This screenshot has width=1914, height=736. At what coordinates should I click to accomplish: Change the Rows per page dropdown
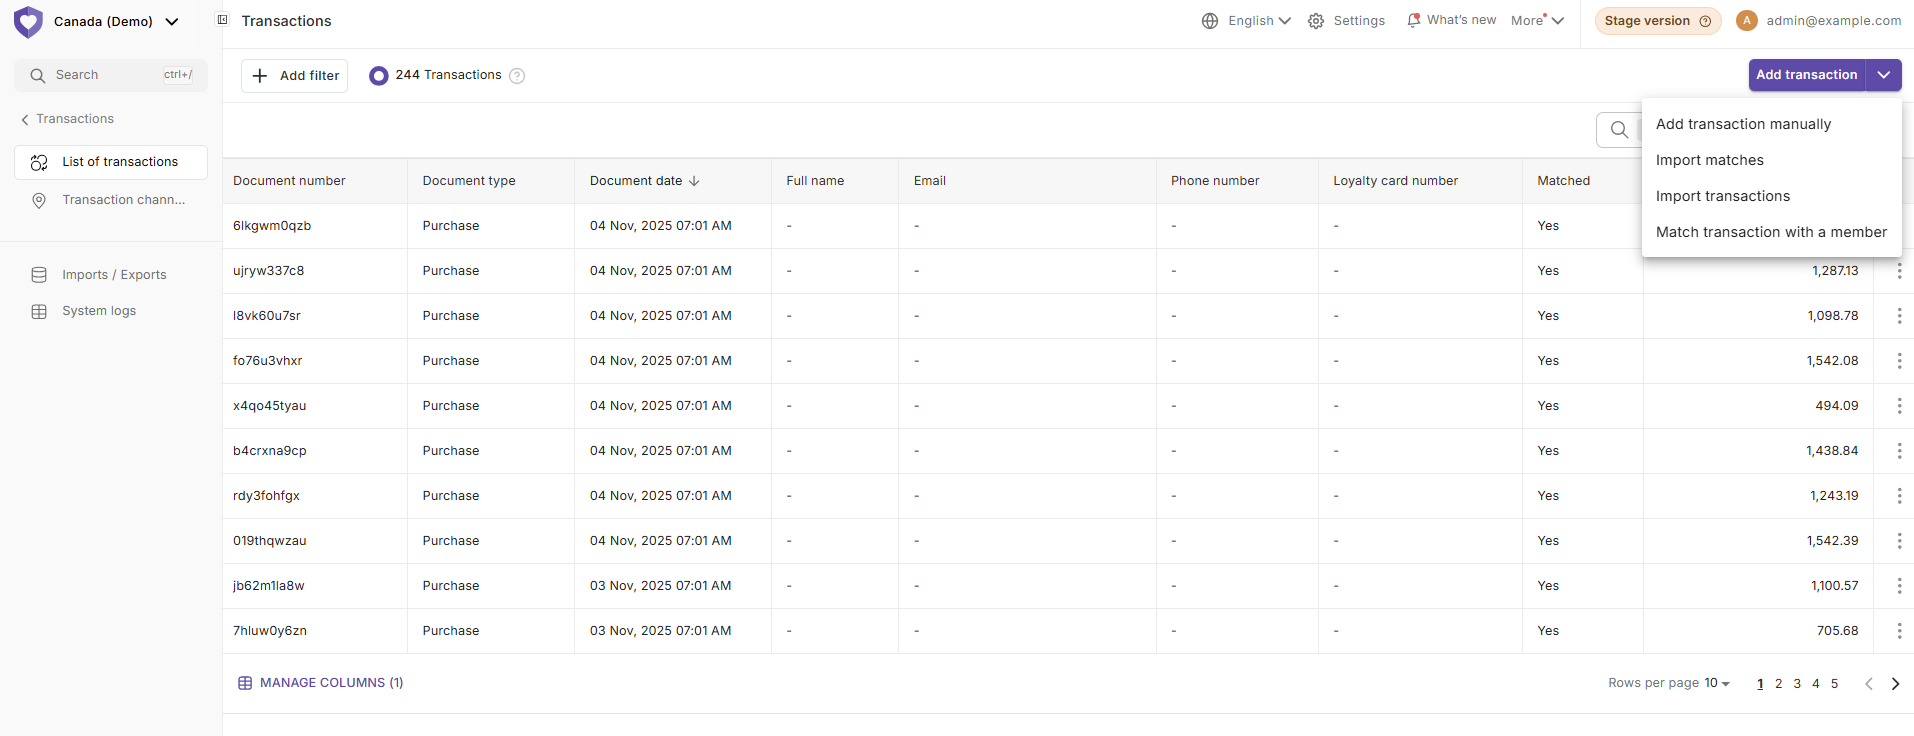[x=1716, y=683]
